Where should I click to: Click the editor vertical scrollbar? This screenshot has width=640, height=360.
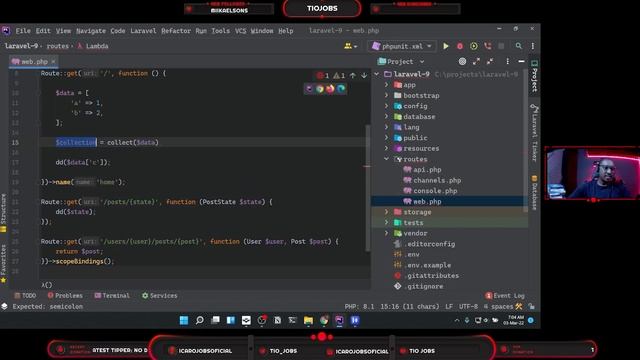368,188
